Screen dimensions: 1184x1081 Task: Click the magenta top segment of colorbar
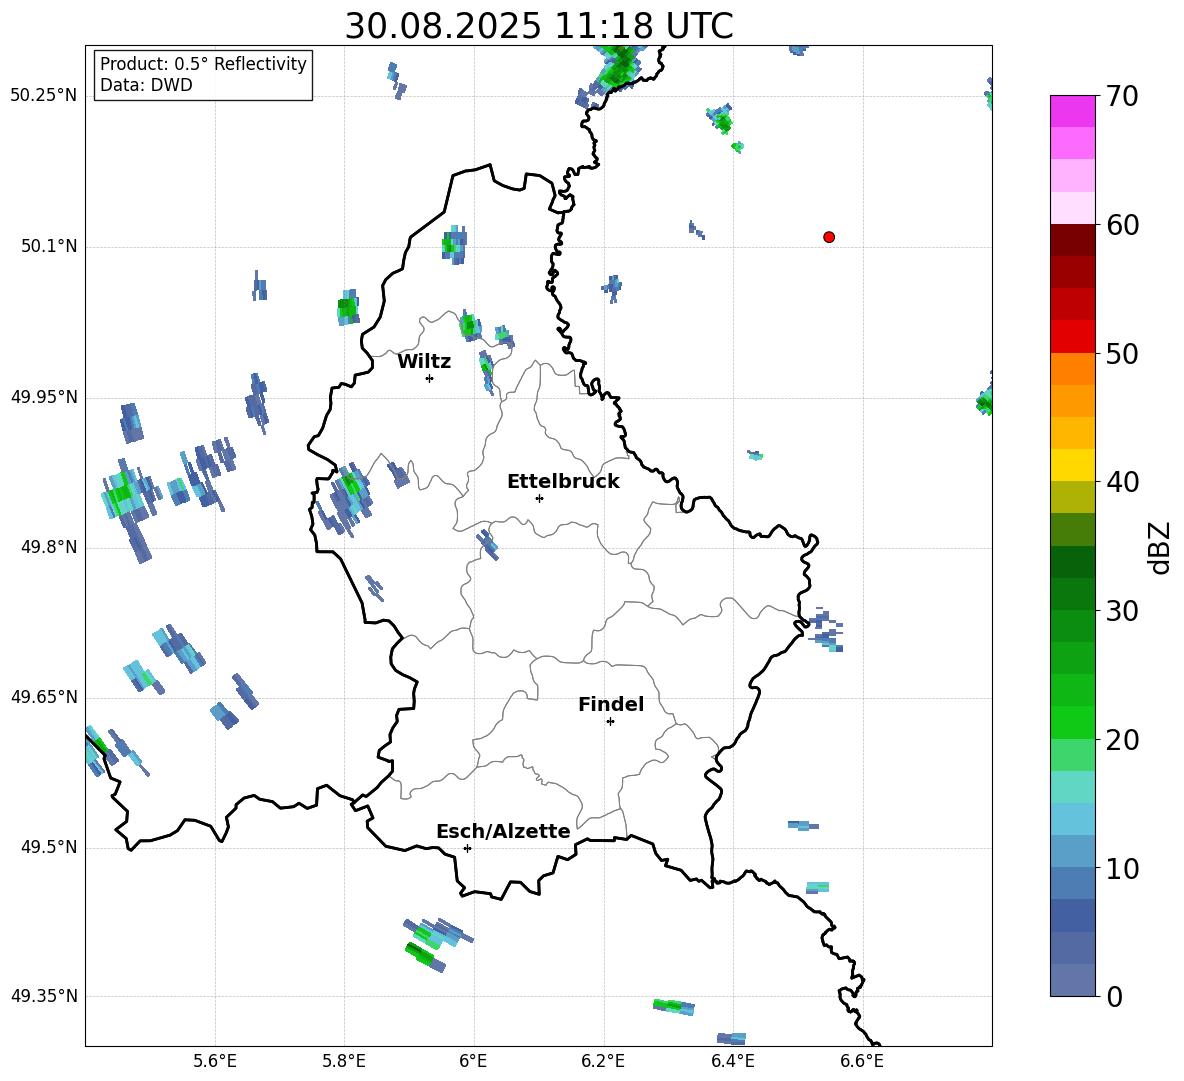tap(1073, 111)
